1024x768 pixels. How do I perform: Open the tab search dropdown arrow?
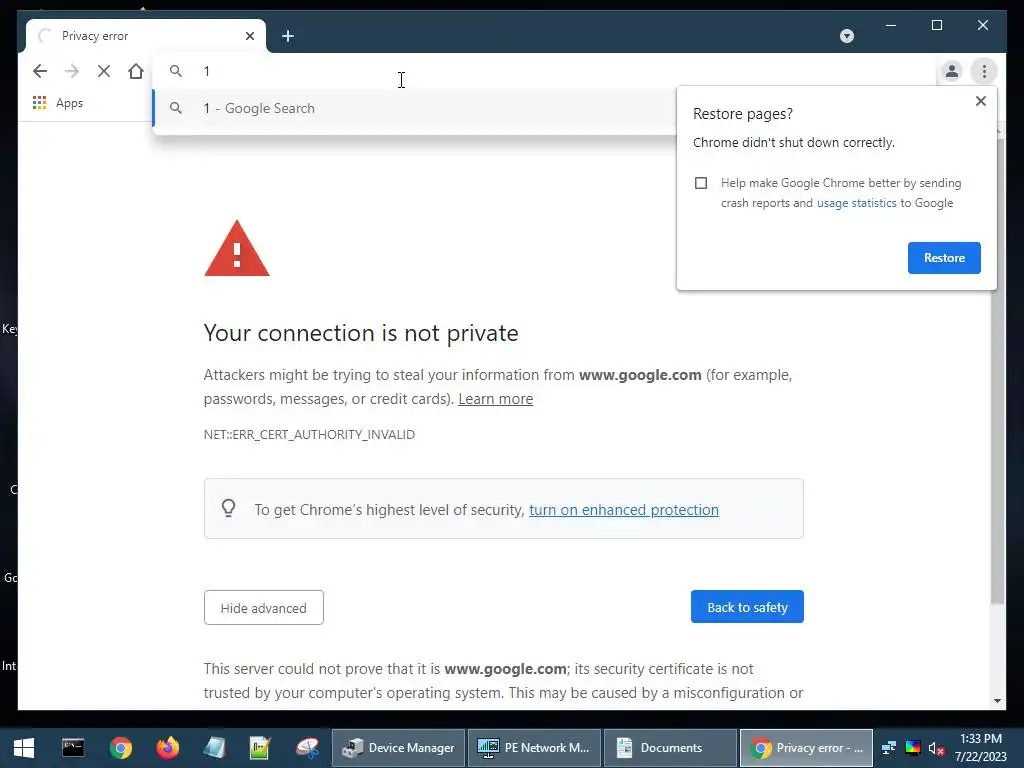click(x=847, y=36)
